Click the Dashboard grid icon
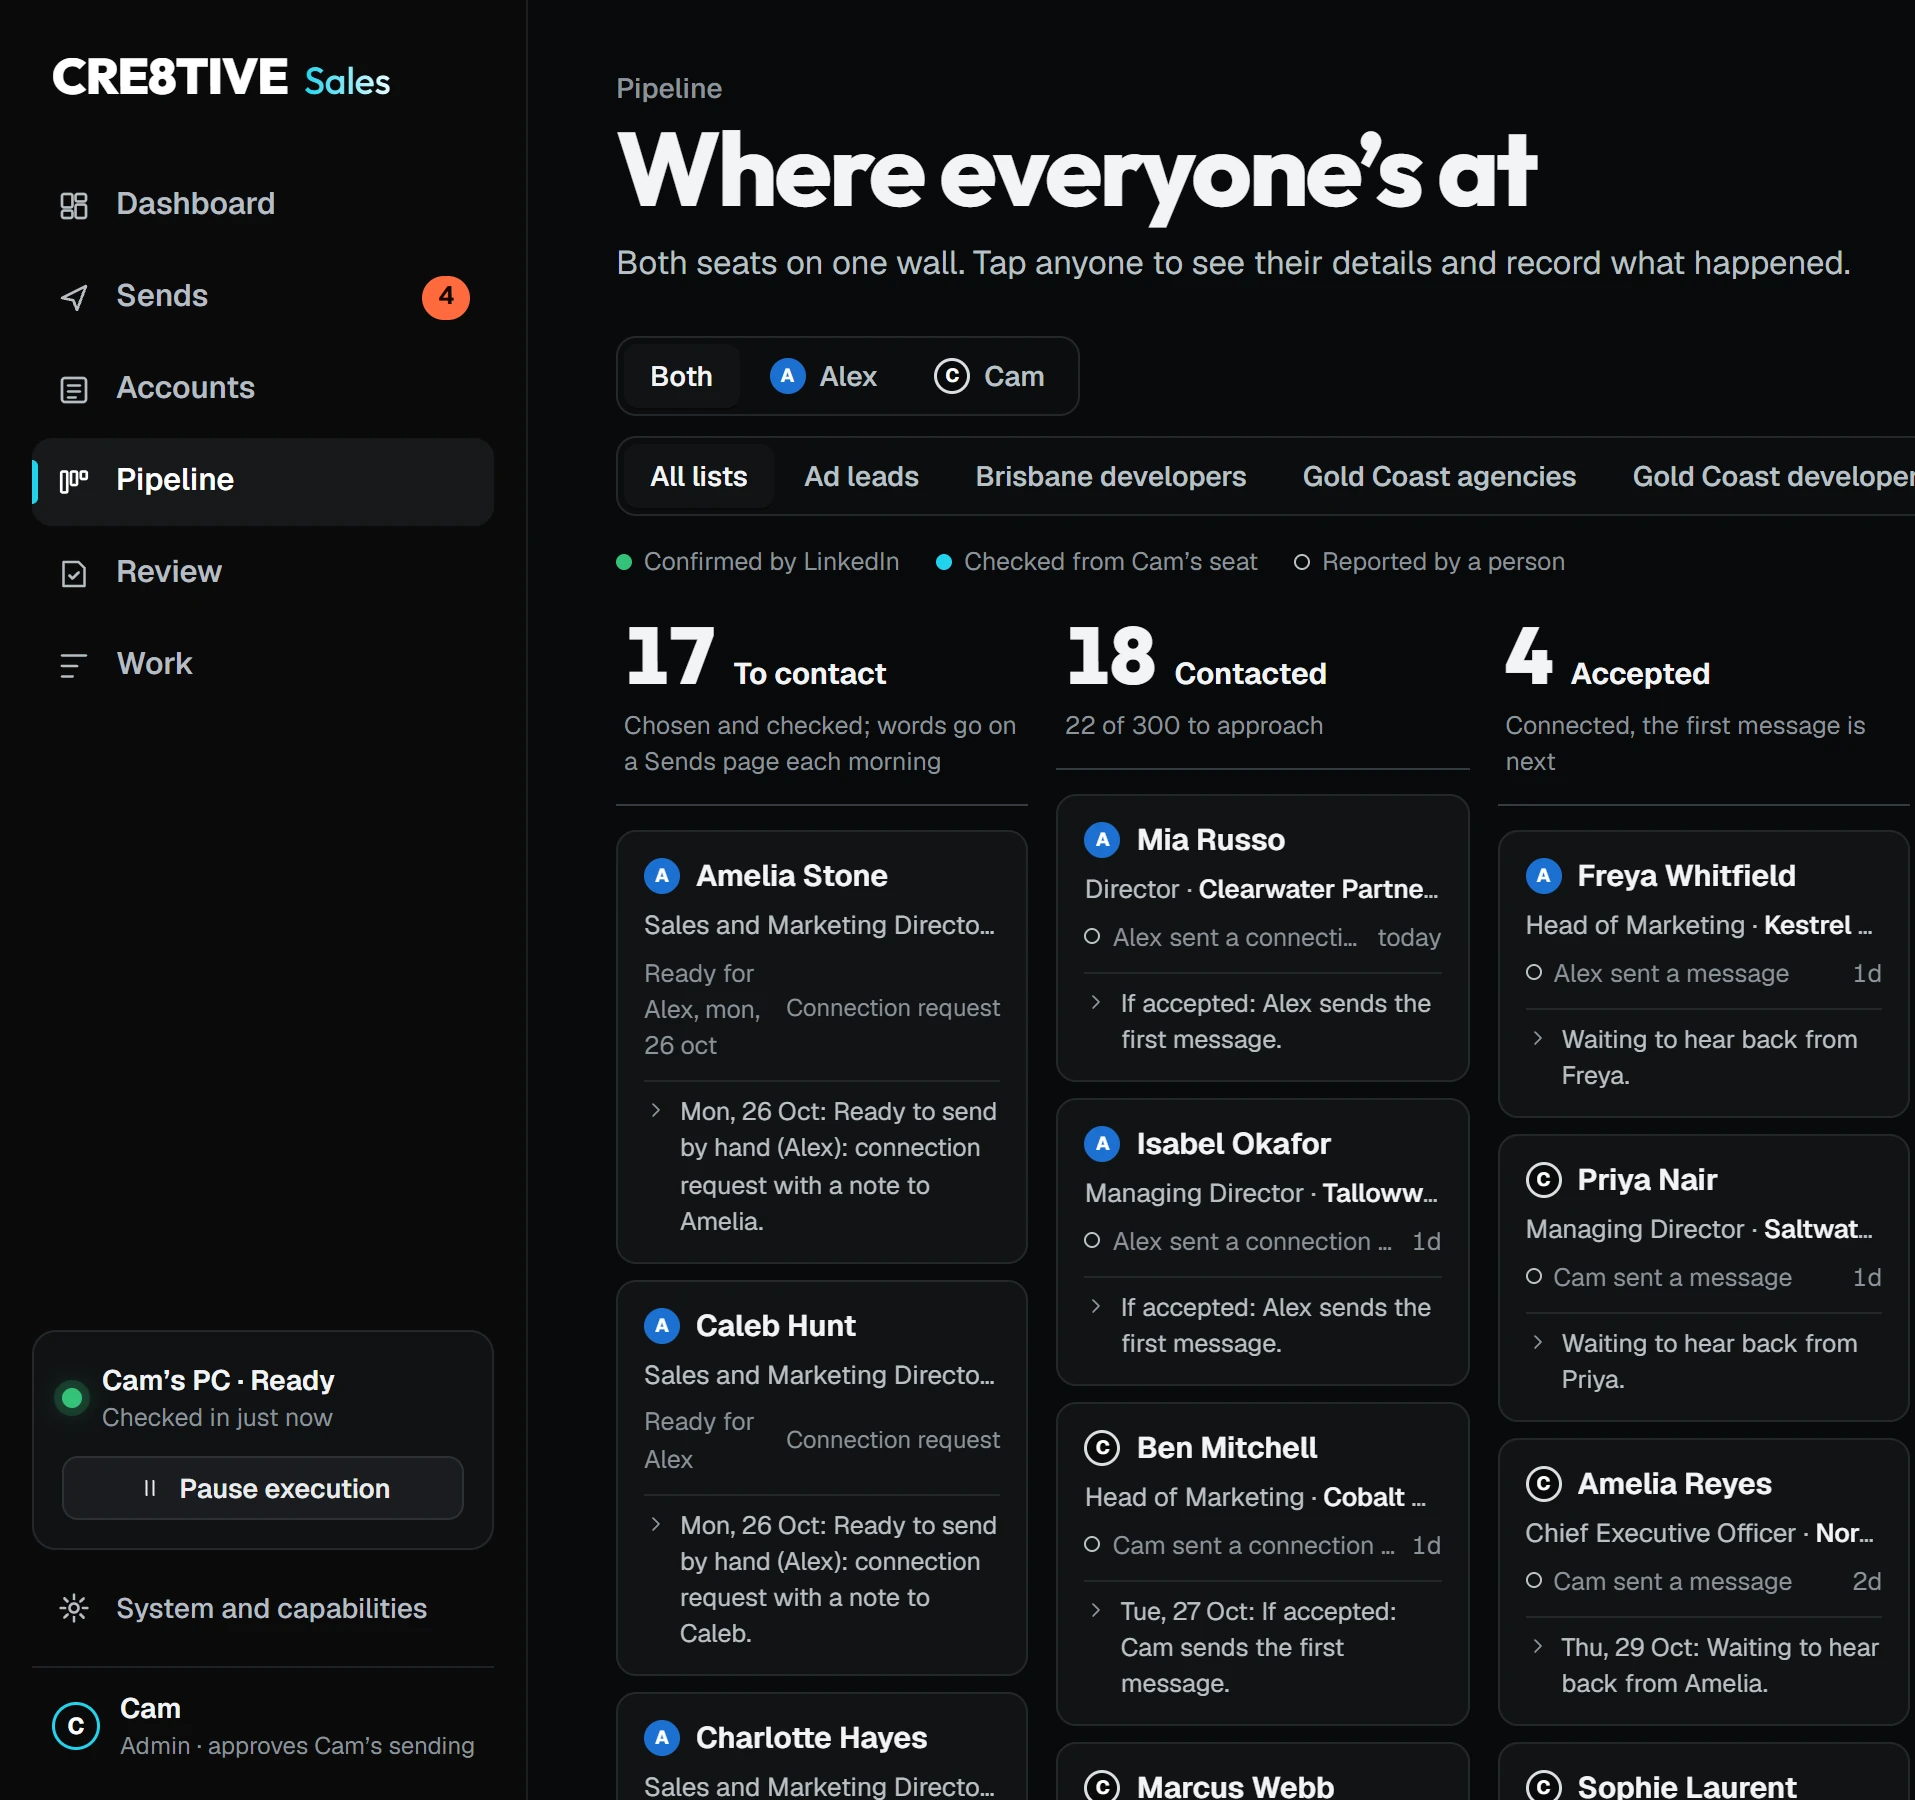The height and width of the screenshot is (1800, 1915). [74, 205]
